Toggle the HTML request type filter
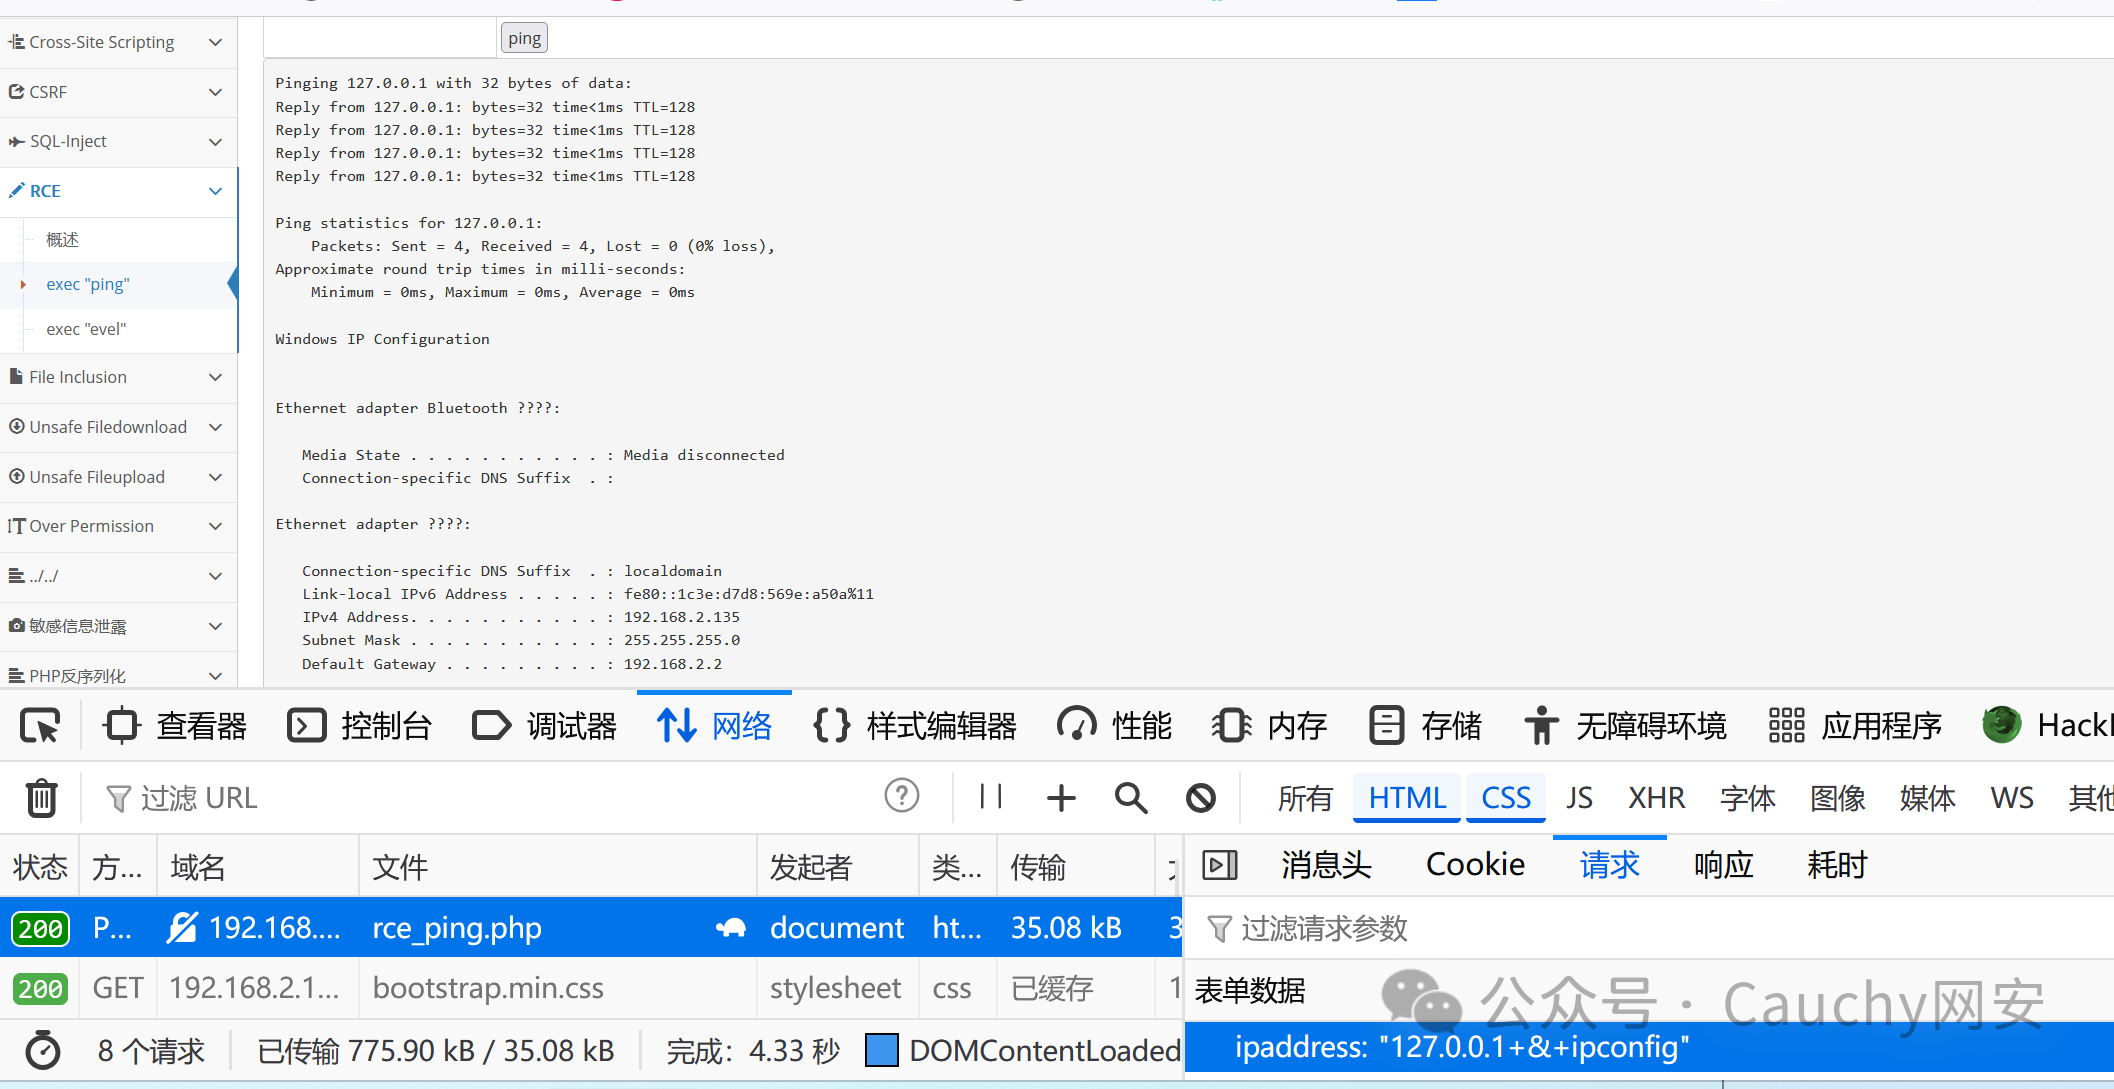This screenshot has height=1089, width=2114. click(x=1406, y=798)
